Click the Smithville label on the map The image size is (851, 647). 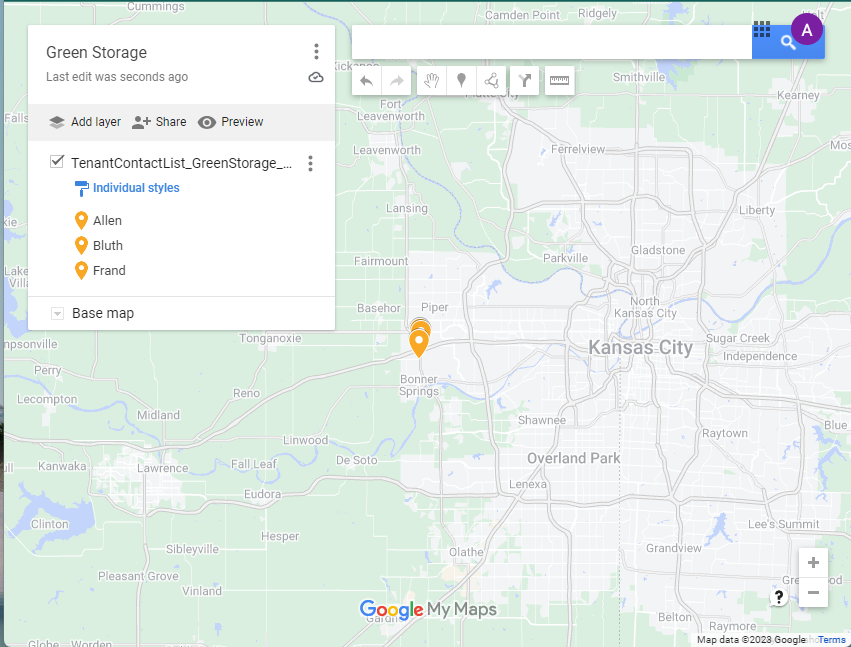click(x=639, y=78)
